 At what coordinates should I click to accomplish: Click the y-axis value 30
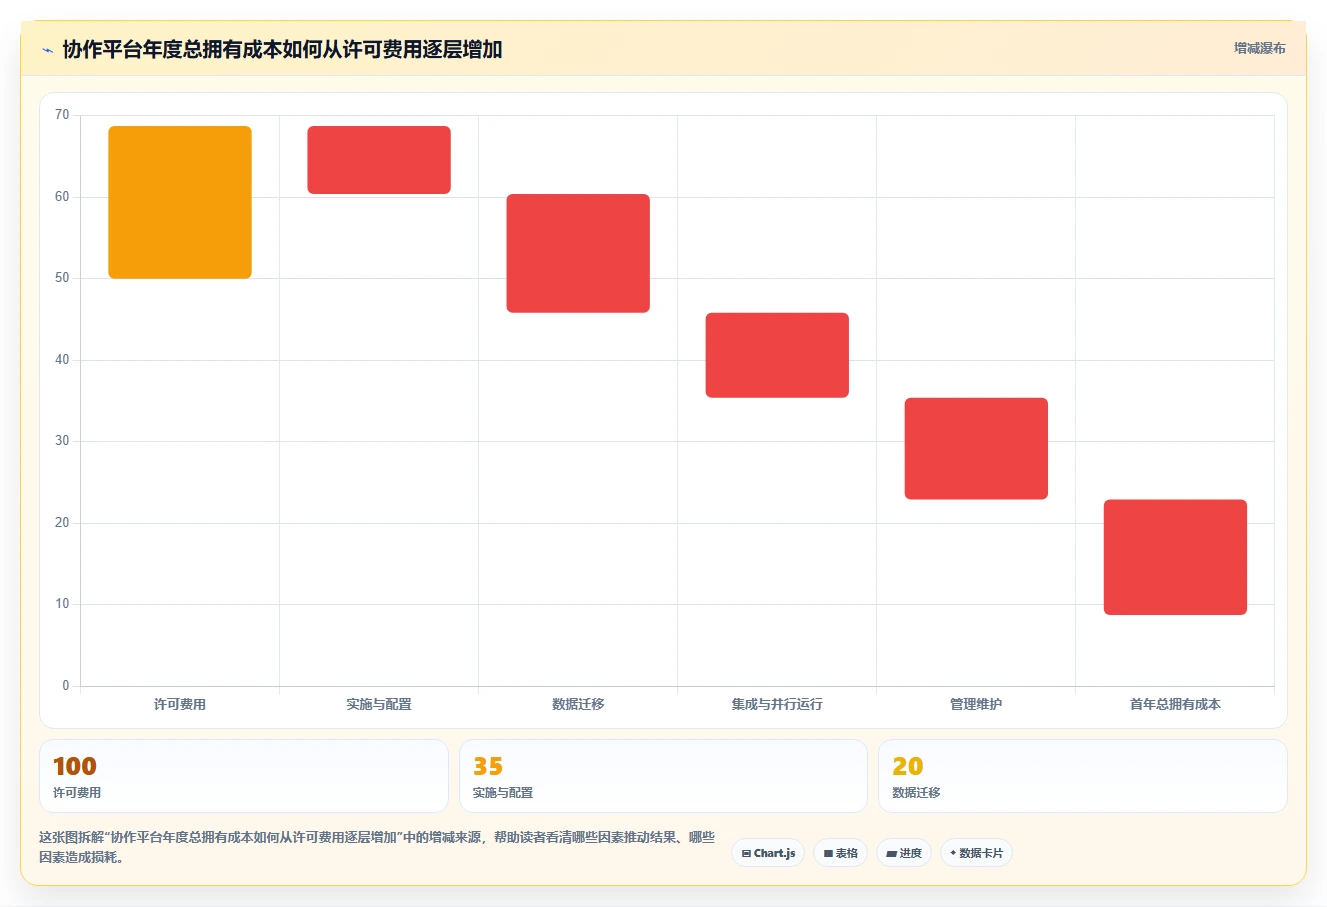[x=62, y=441]
